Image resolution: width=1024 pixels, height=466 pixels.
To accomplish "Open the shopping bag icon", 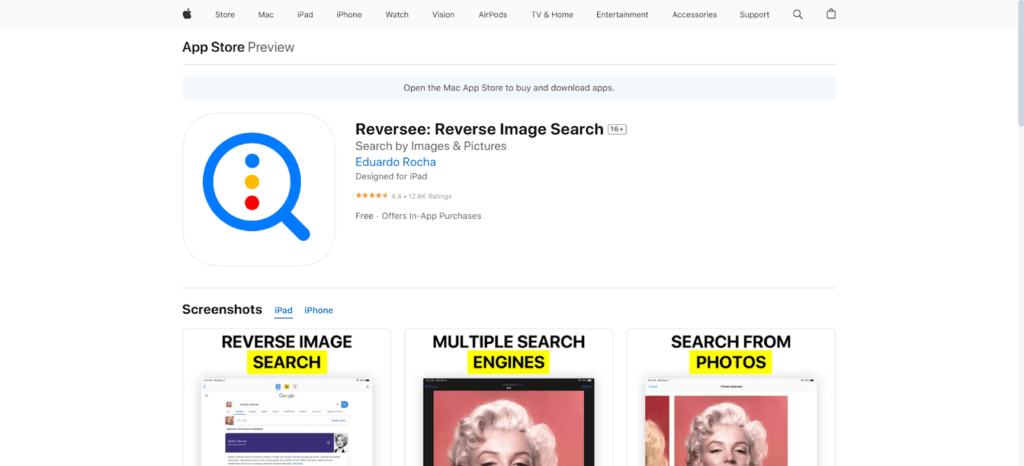I will 831,14.
